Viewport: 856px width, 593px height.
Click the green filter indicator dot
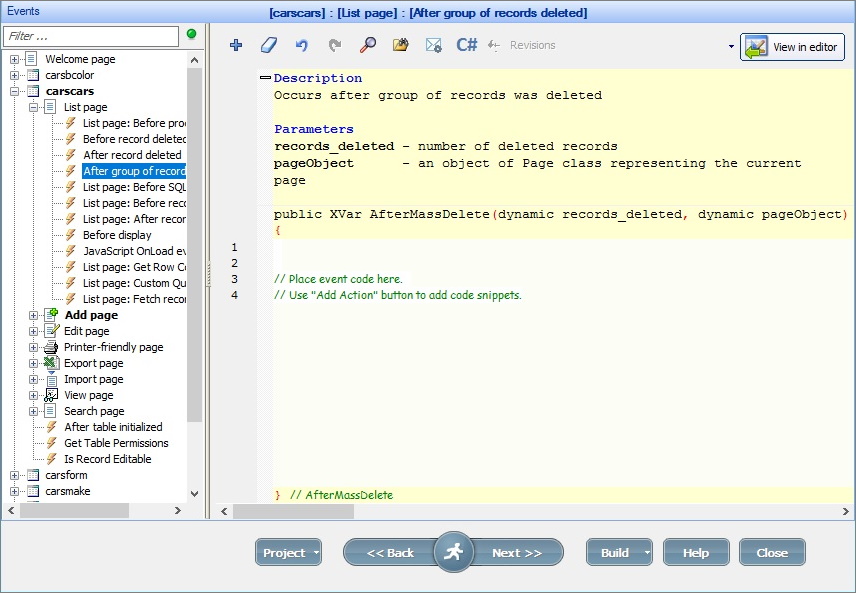coord(191,34)
